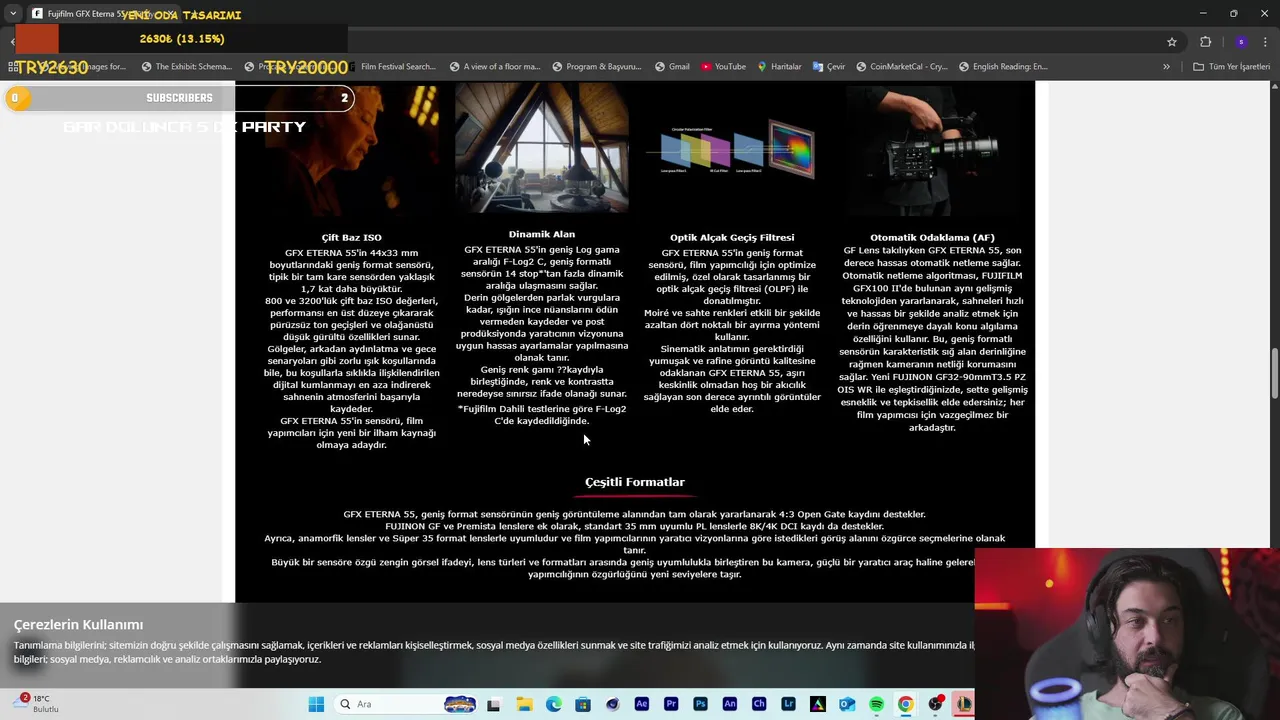The height and width of the screenshot is (720, 1280).
Task: Open the Chrome profile avatar
Action: (x=1241, y=42)
